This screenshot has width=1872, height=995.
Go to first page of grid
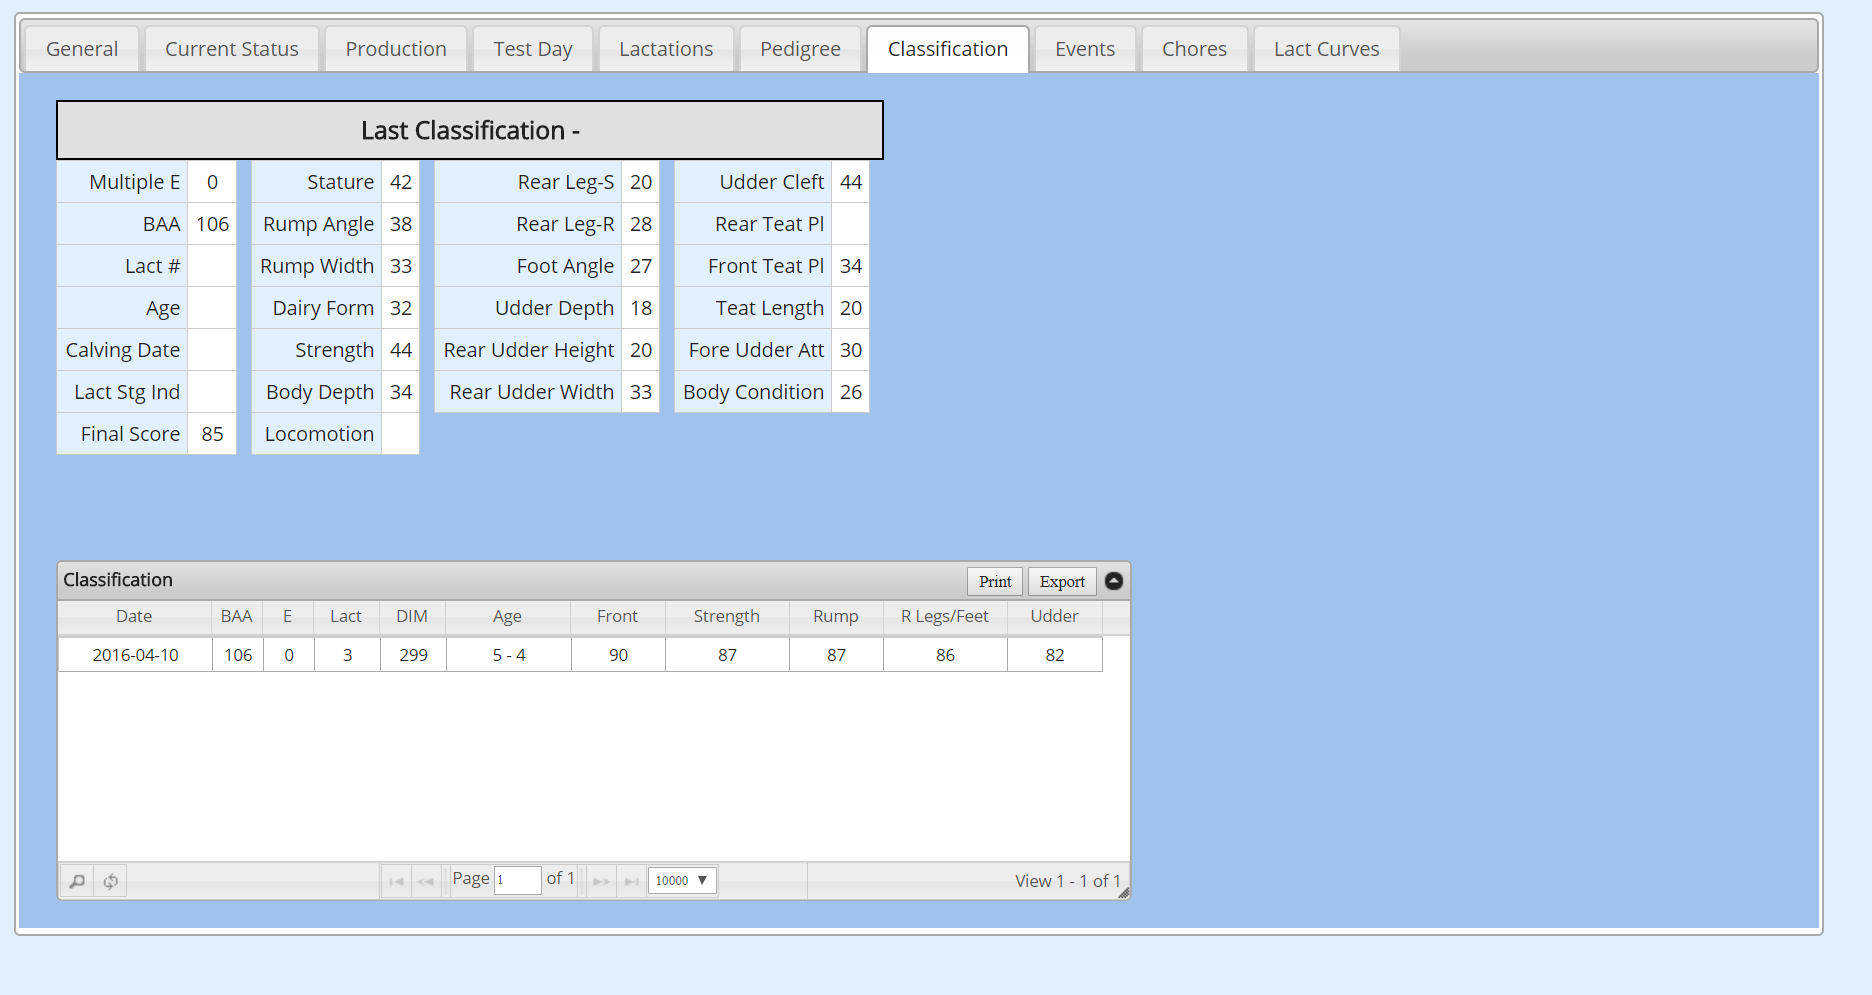(396, 881)
